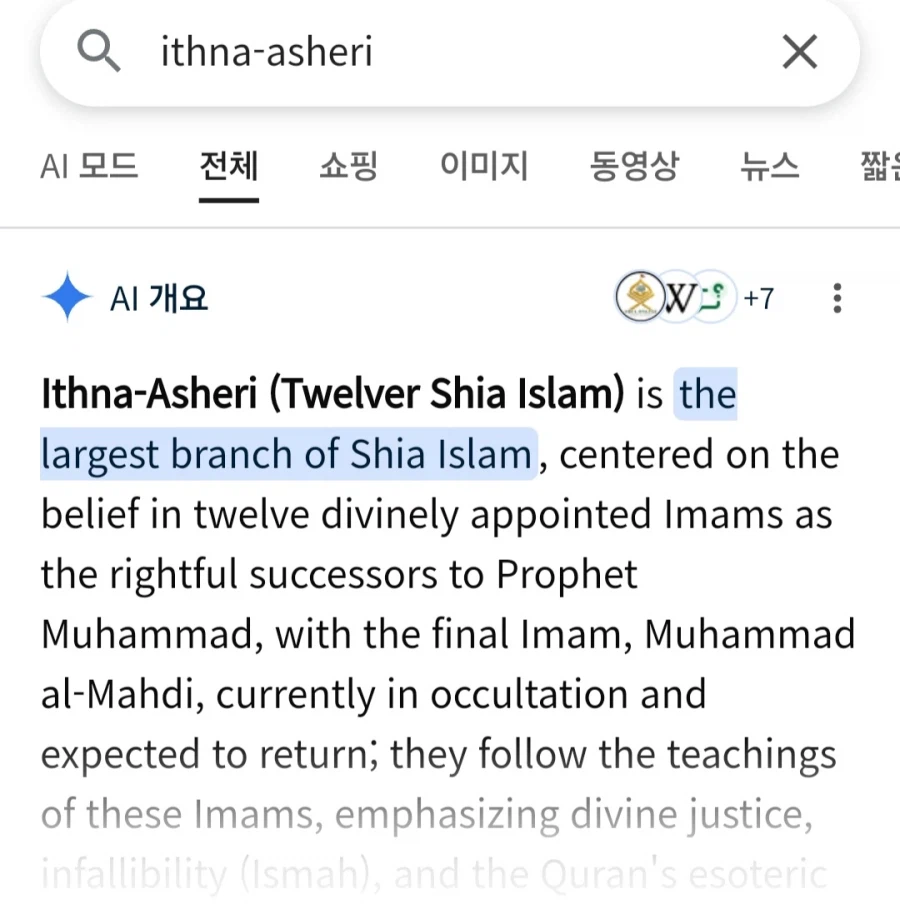Tap the bold "Ithna-Asheri (Twelver Shia Islam)" text
The width and height of the screenshot is (900, 904).
point(332,394)
